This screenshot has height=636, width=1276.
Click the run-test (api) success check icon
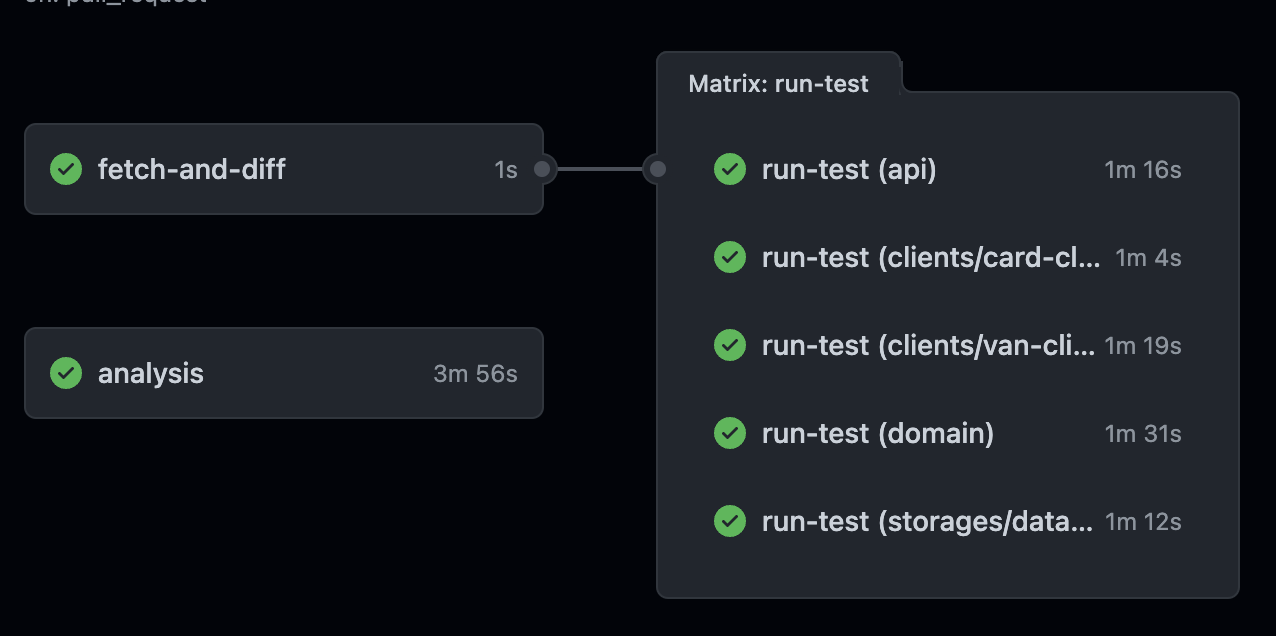(730, 169)
